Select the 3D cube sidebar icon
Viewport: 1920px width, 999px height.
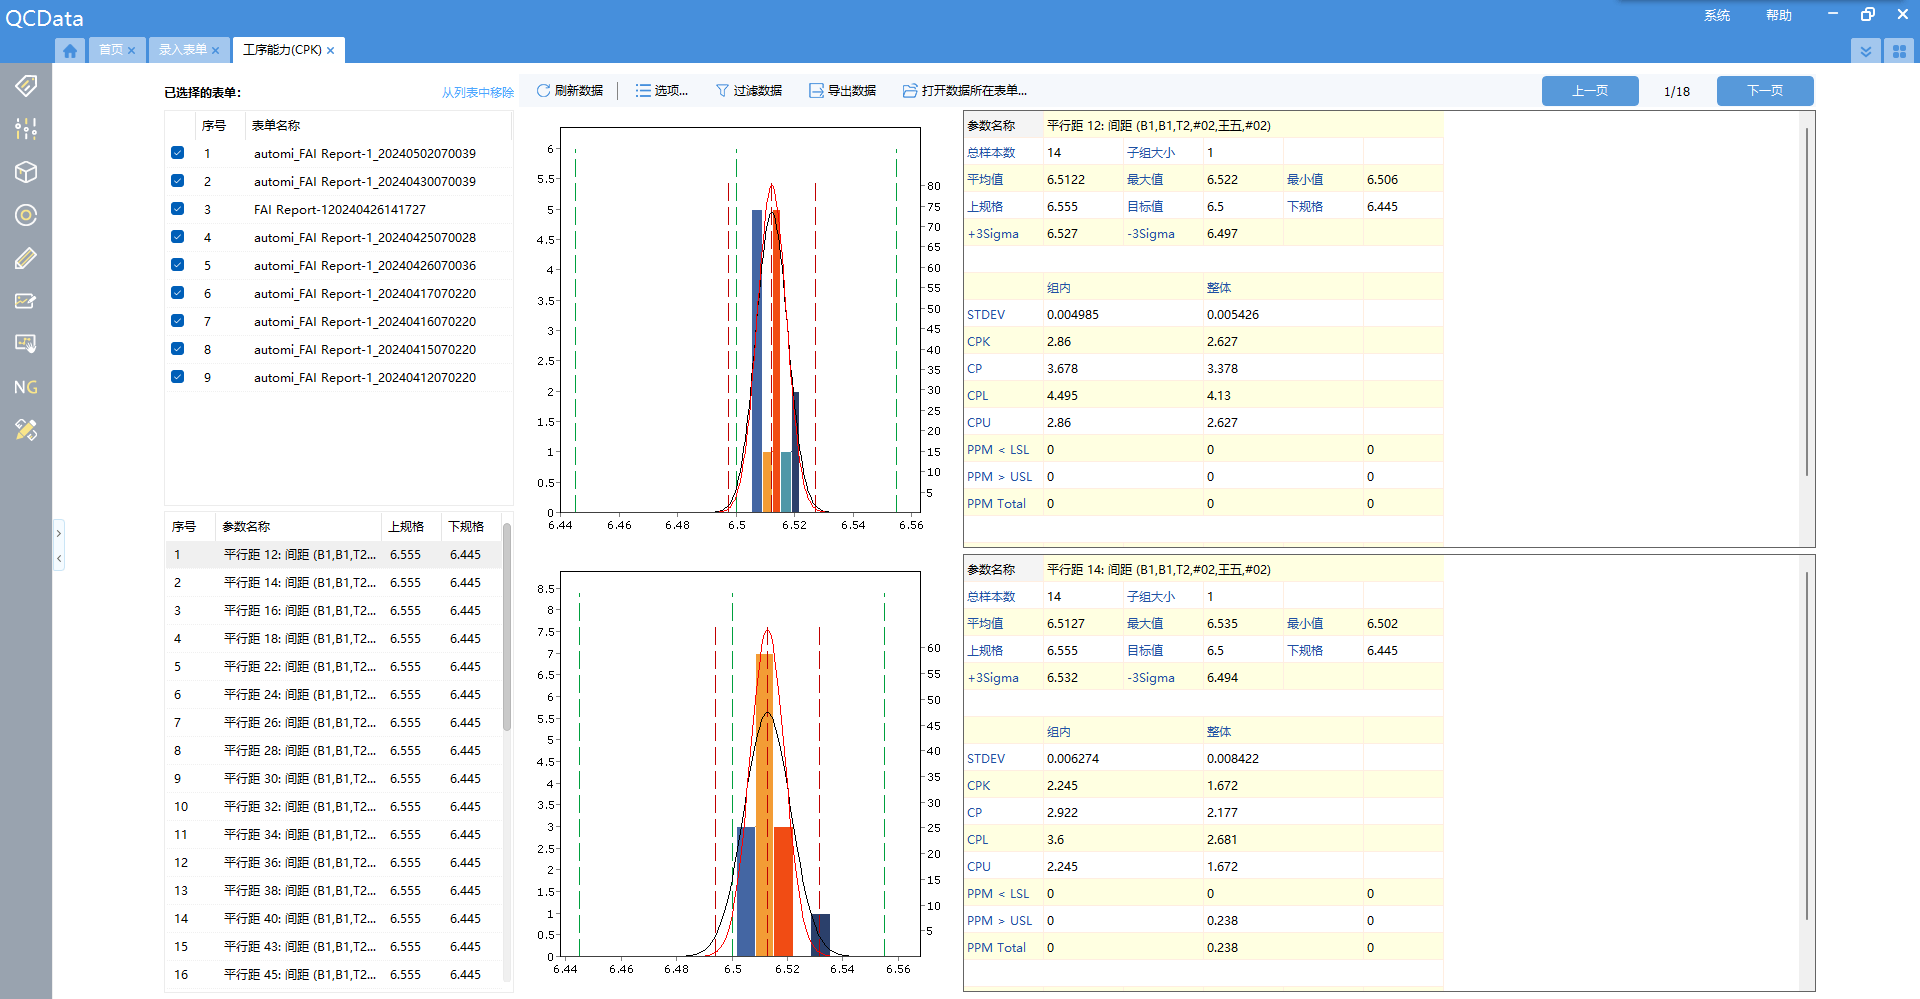click(26, 172)
